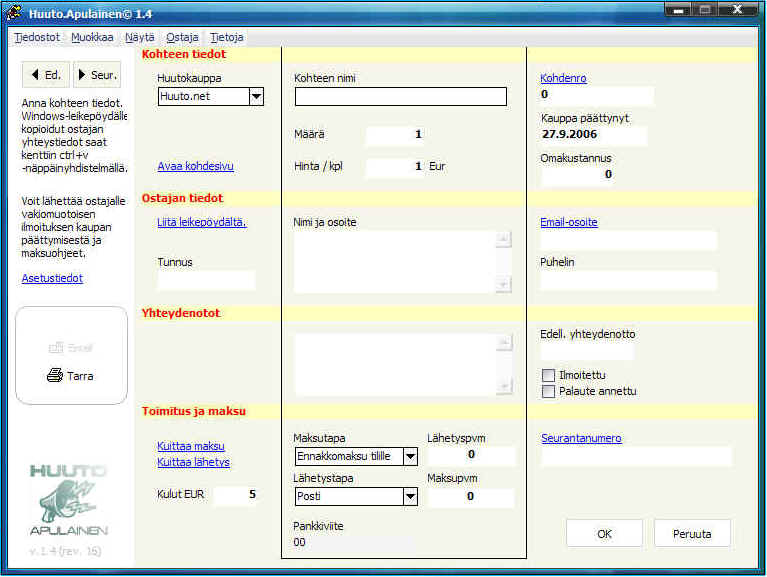Click the disabled Email envelope button

70,348
